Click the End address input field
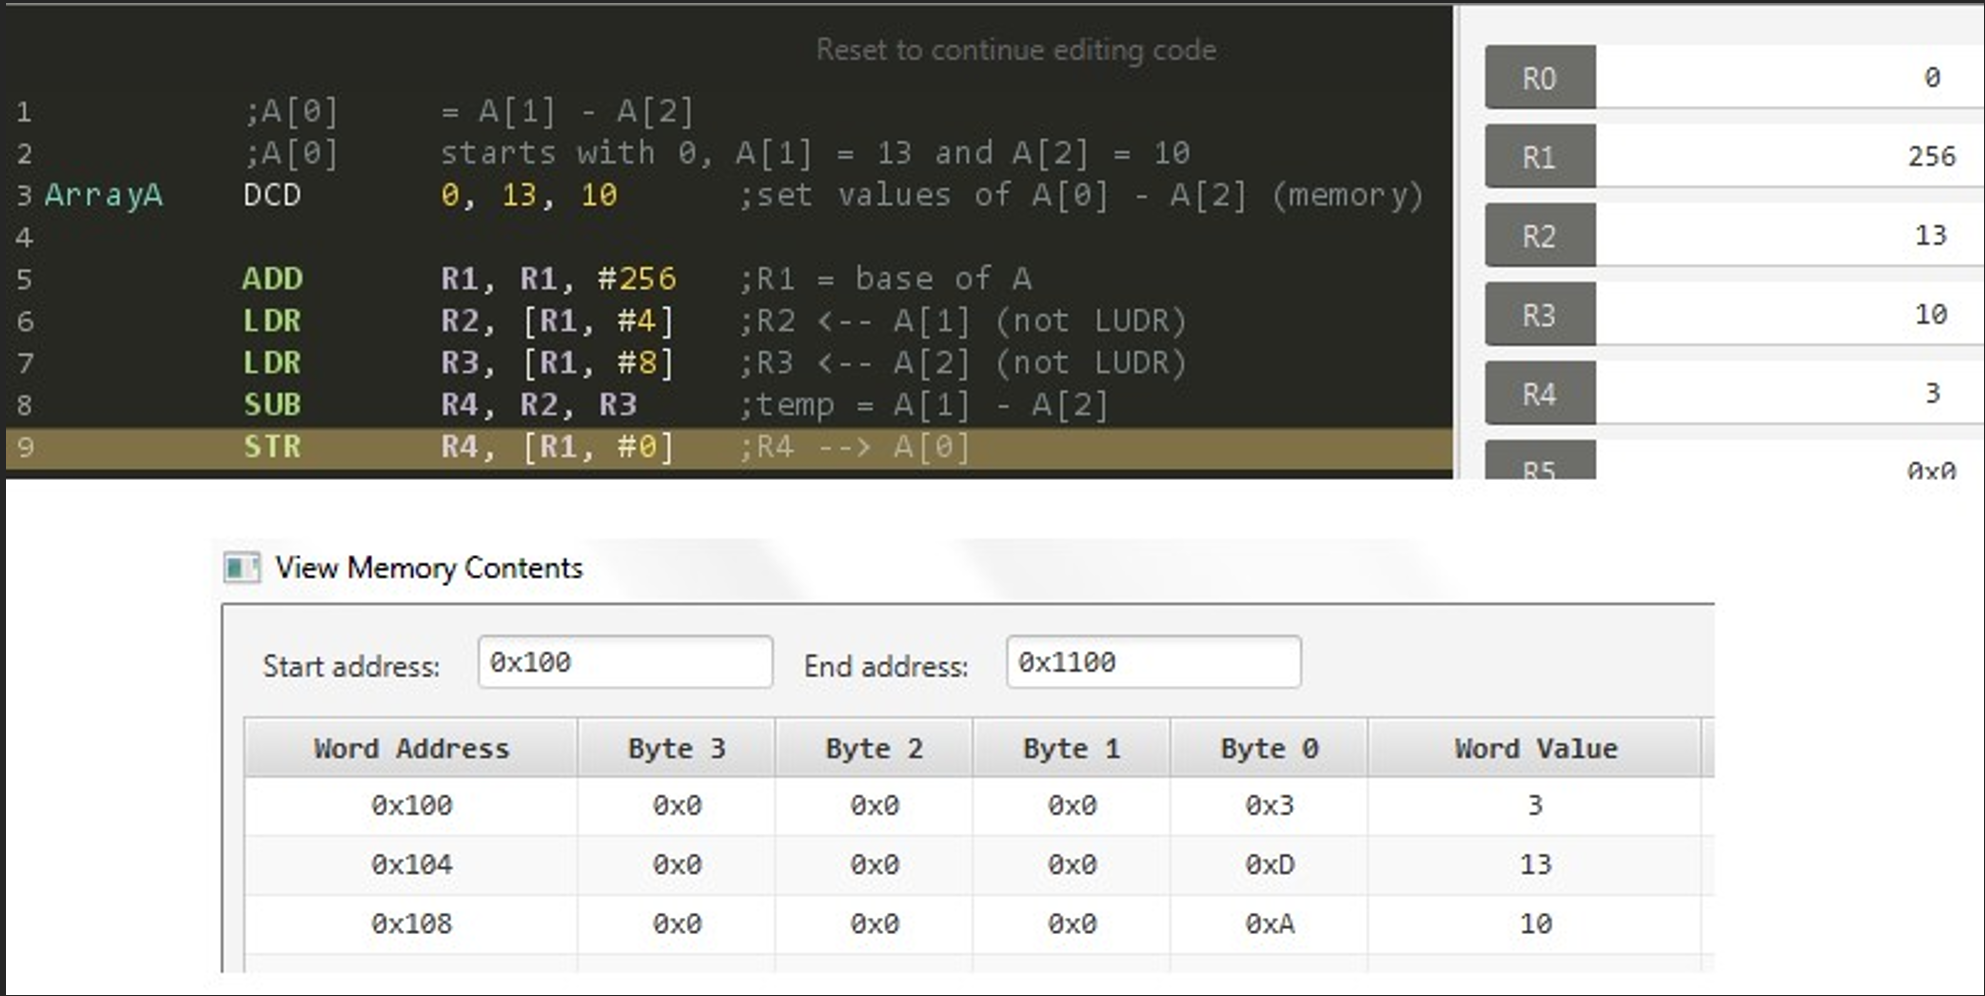 1153,662
